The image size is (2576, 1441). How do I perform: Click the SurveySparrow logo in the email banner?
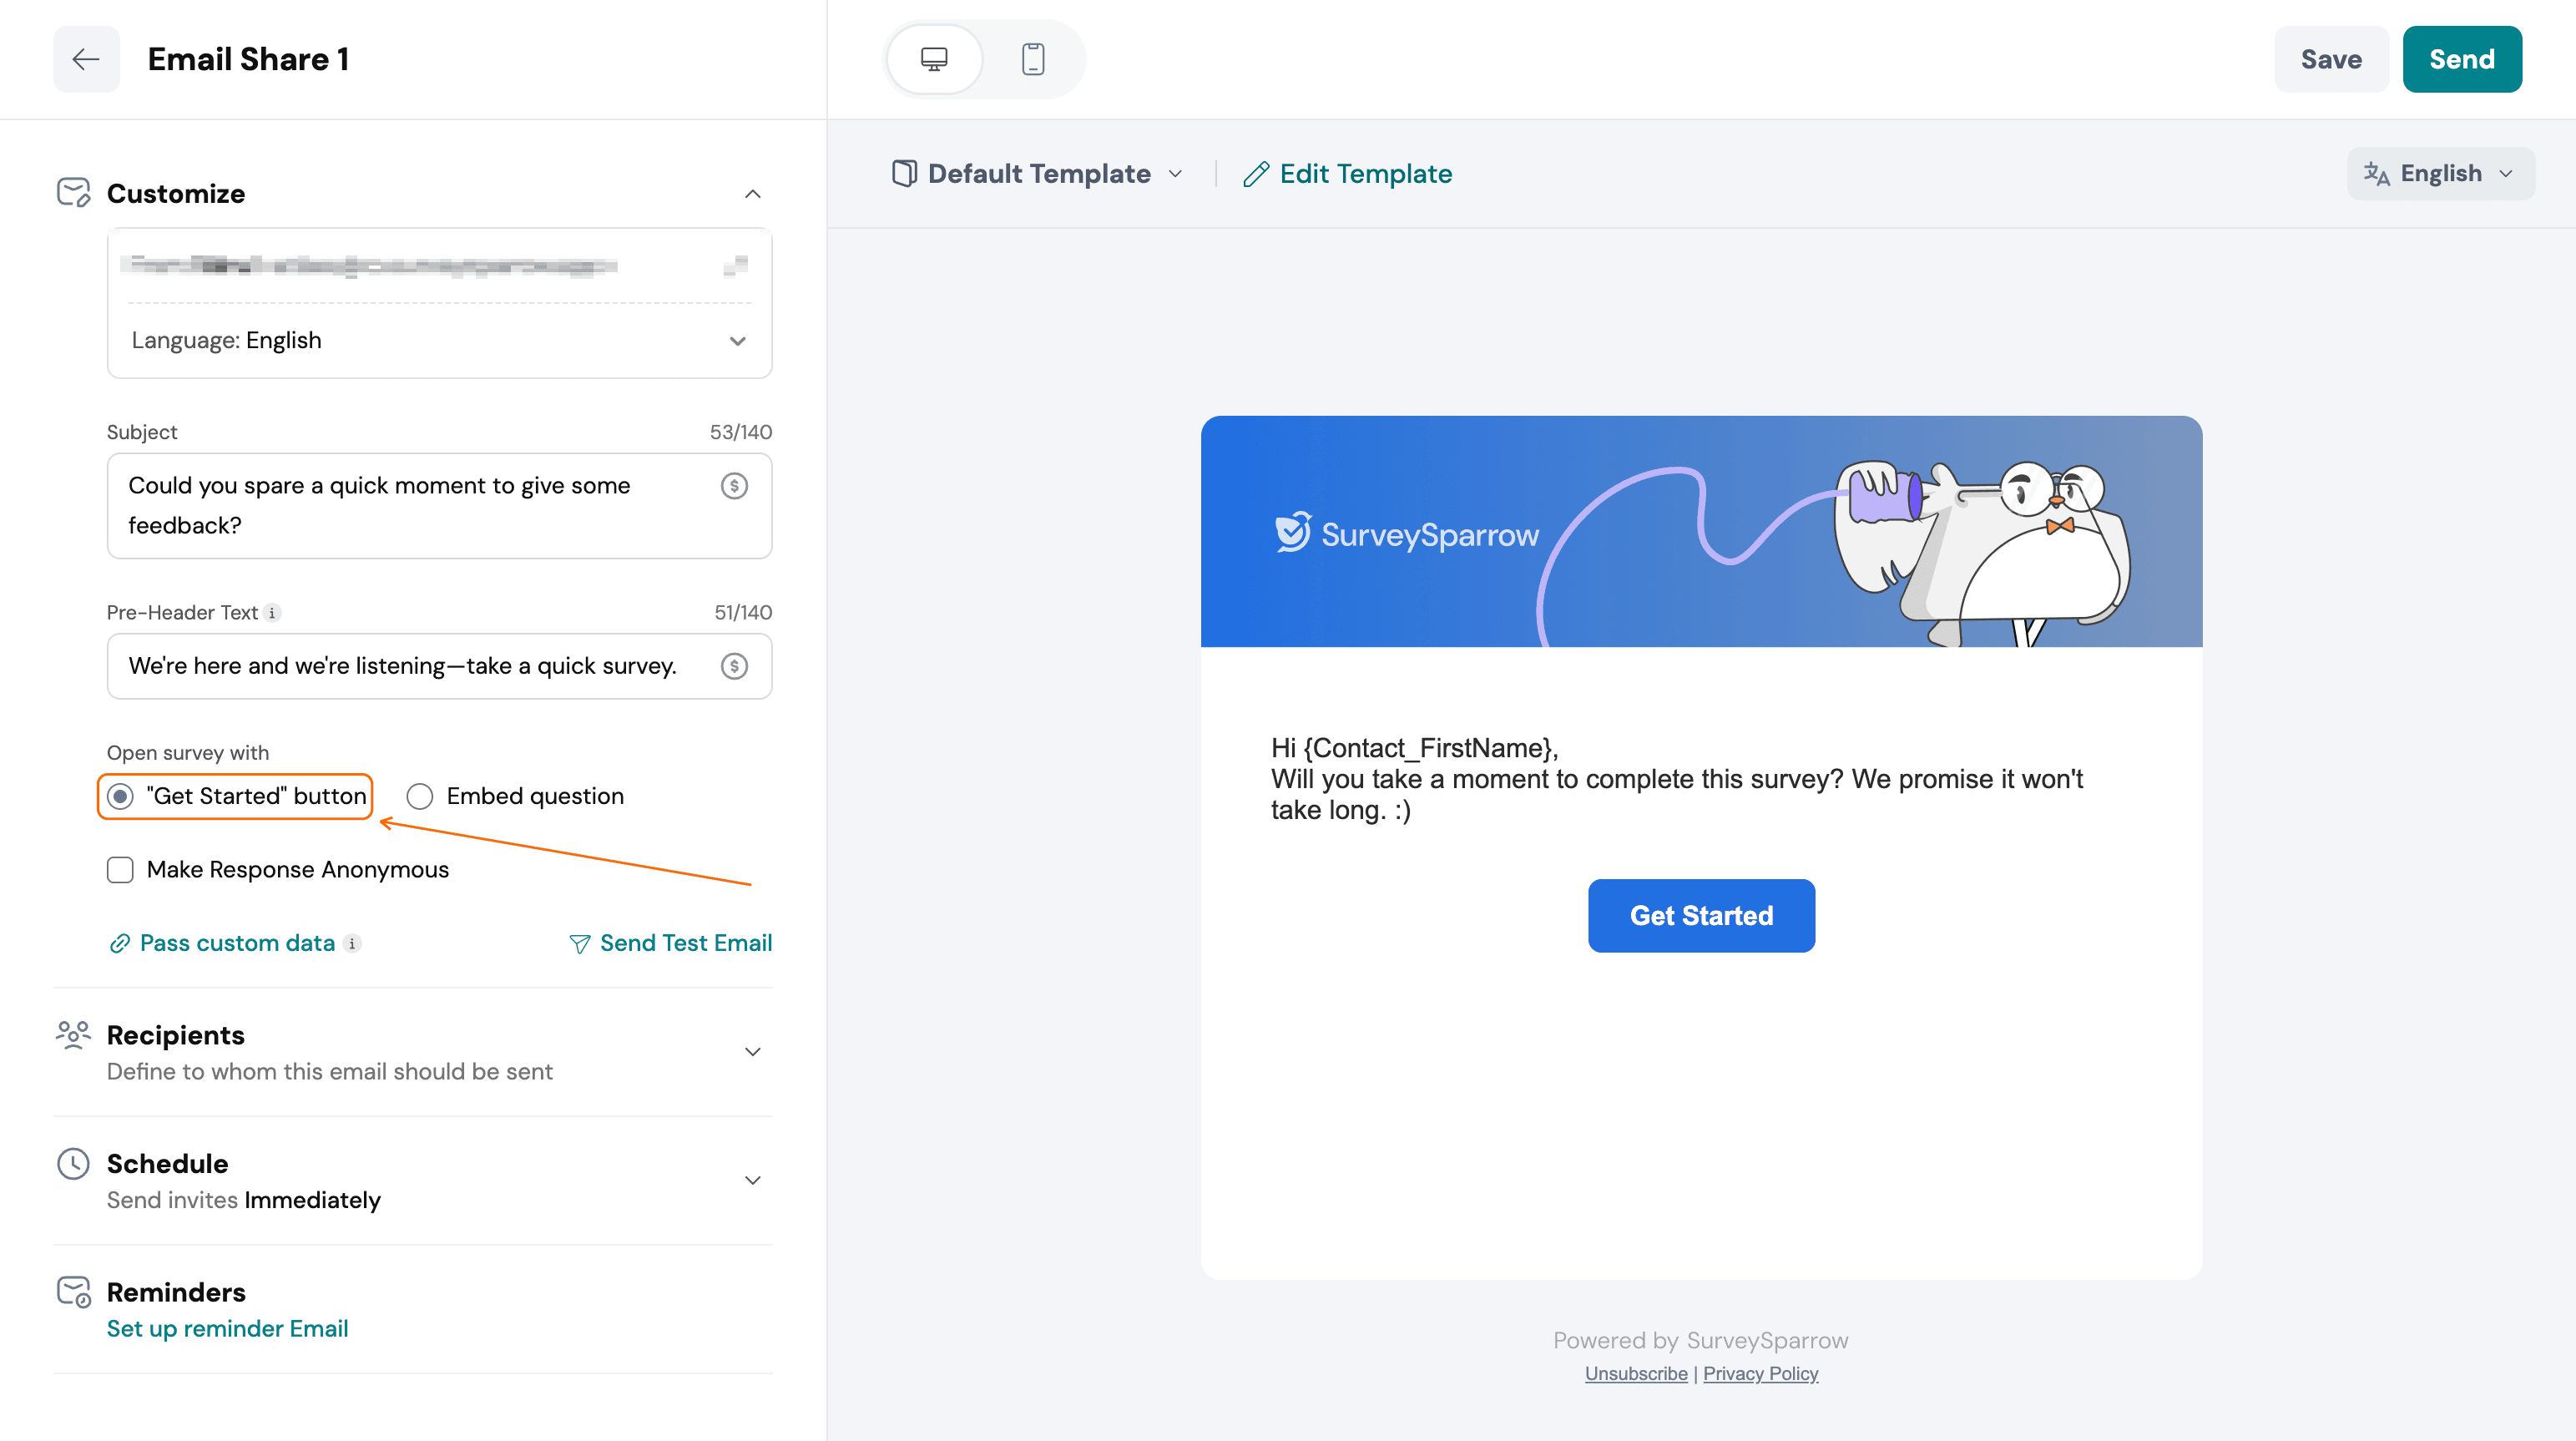[1406, 534]
